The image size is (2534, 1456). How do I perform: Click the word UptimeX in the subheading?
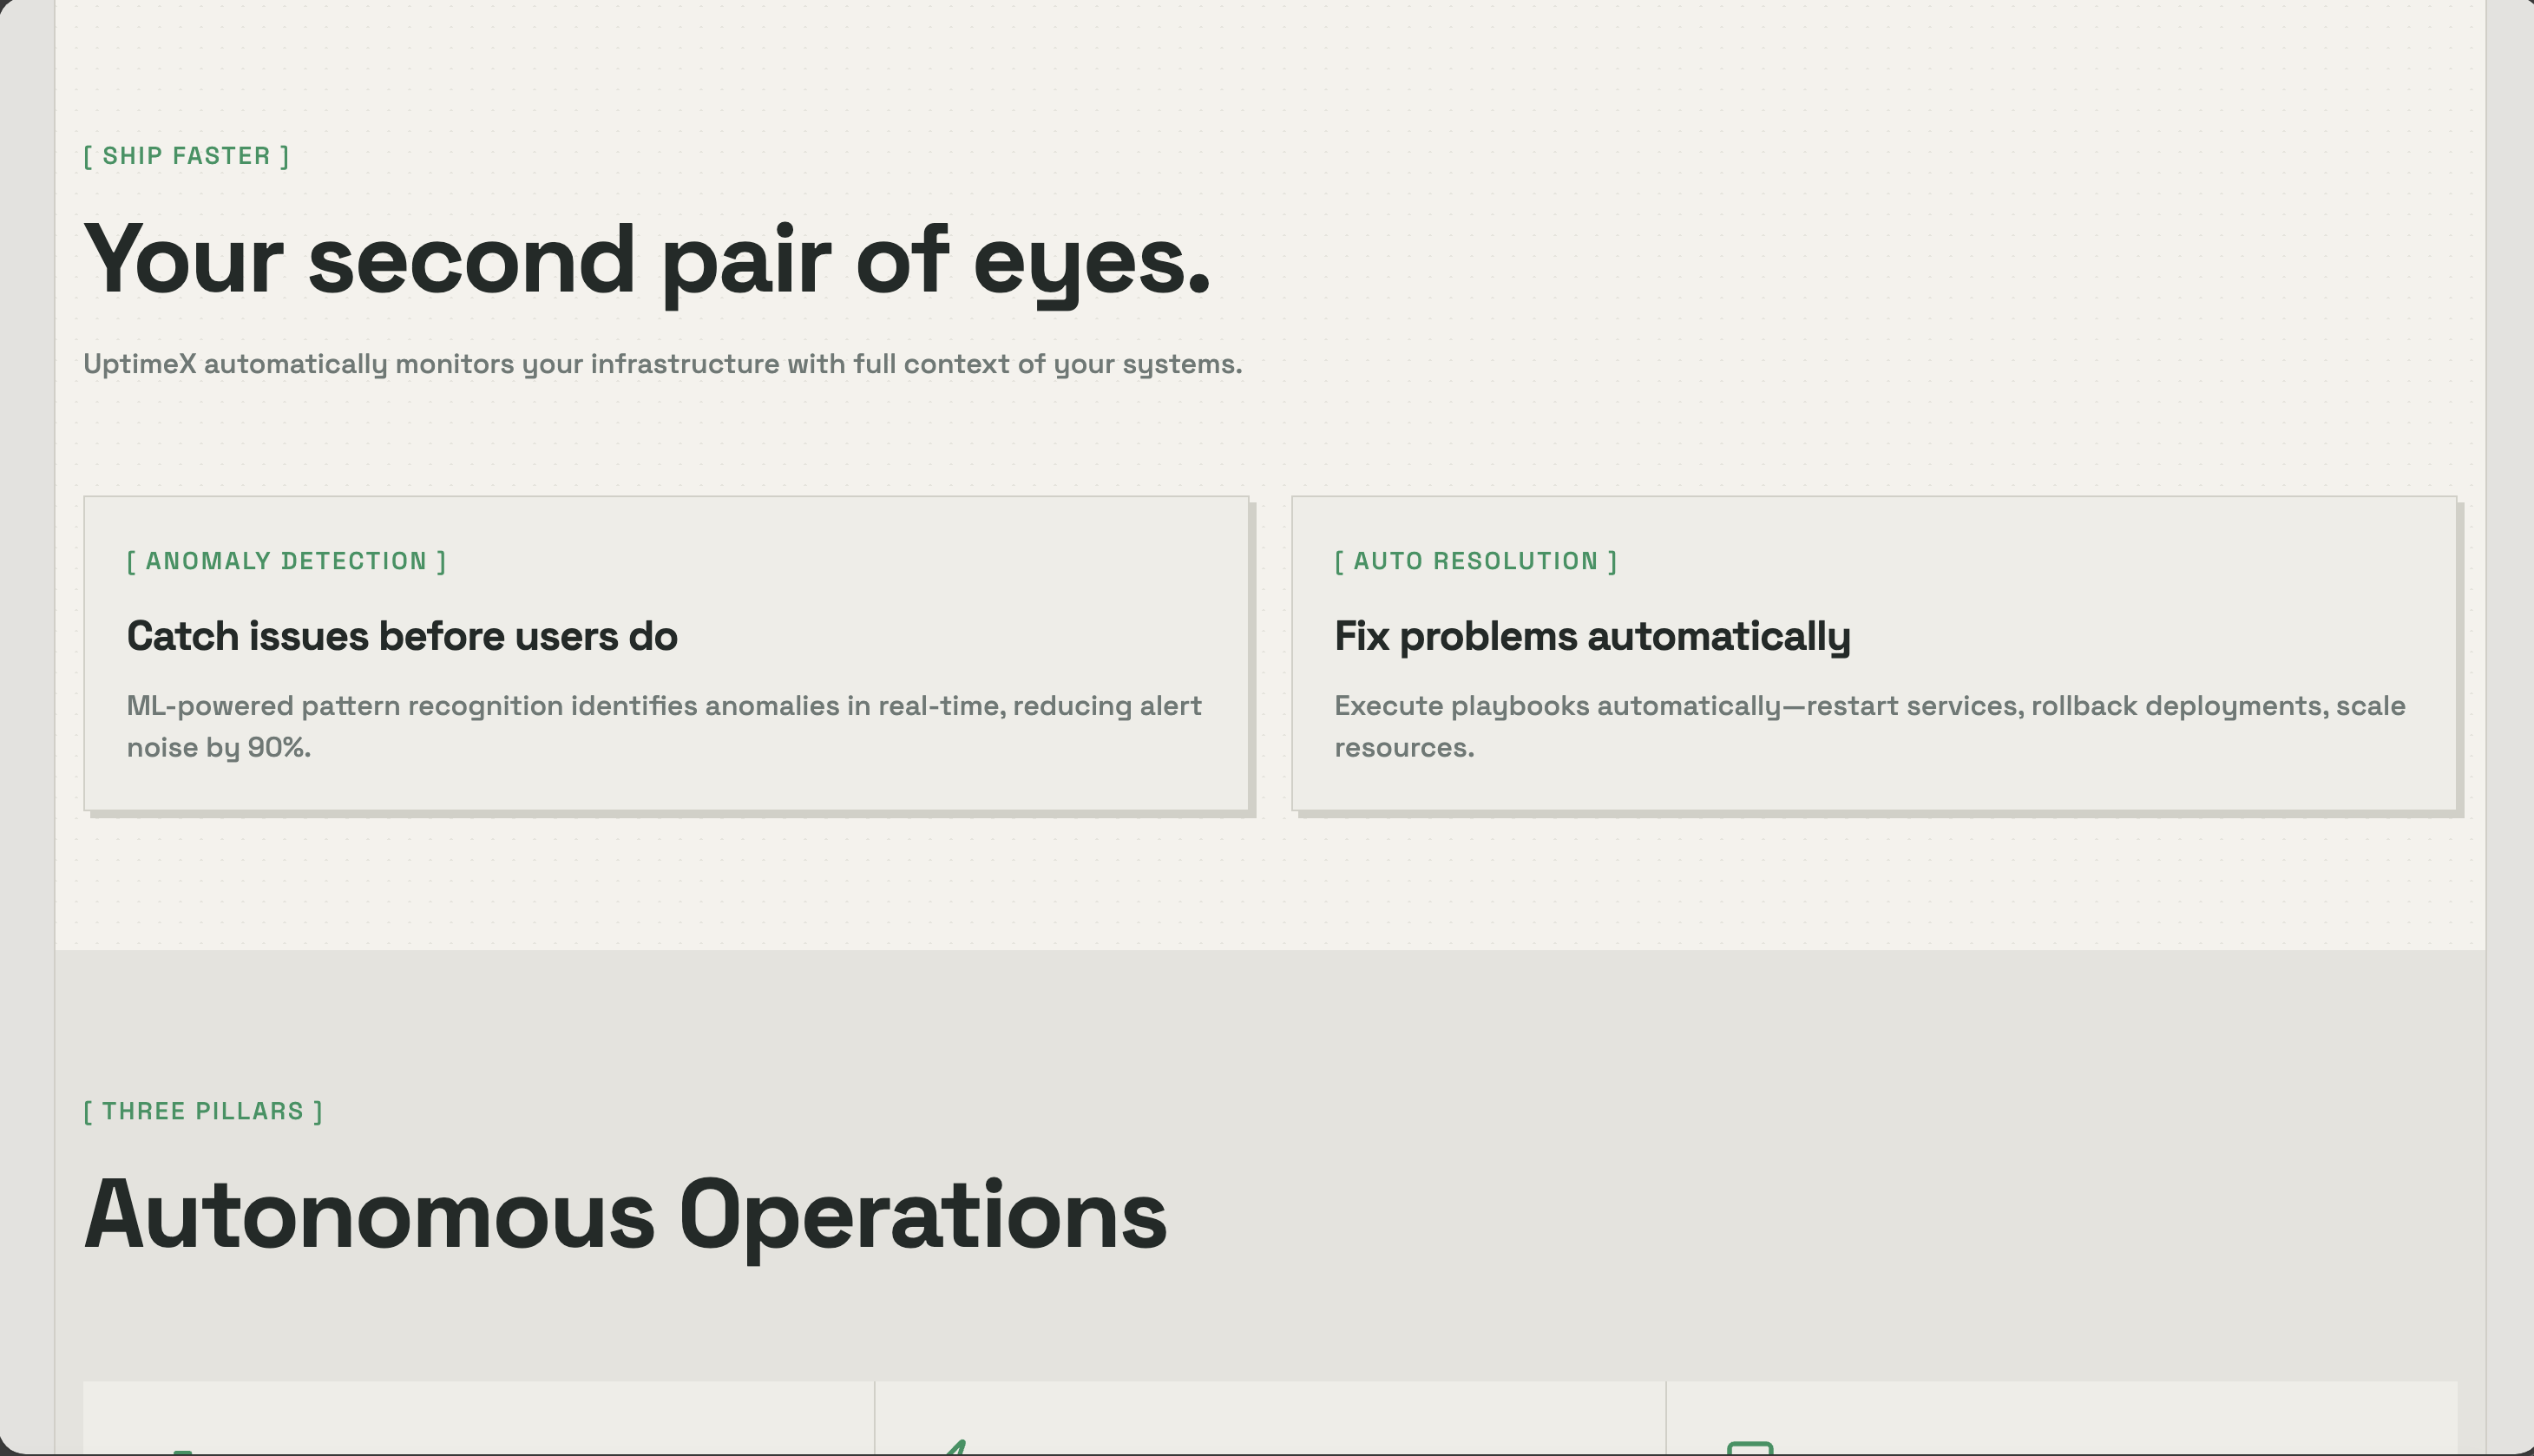(x=139, y=364)
